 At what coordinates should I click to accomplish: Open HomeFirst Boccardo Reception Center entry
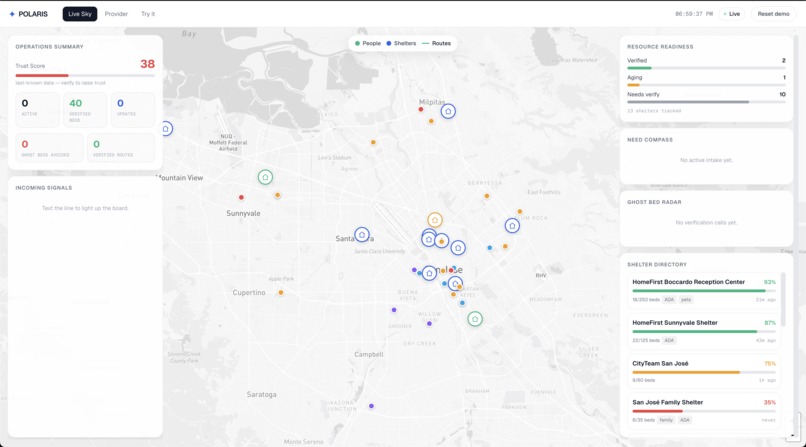(x=704, y=290)
